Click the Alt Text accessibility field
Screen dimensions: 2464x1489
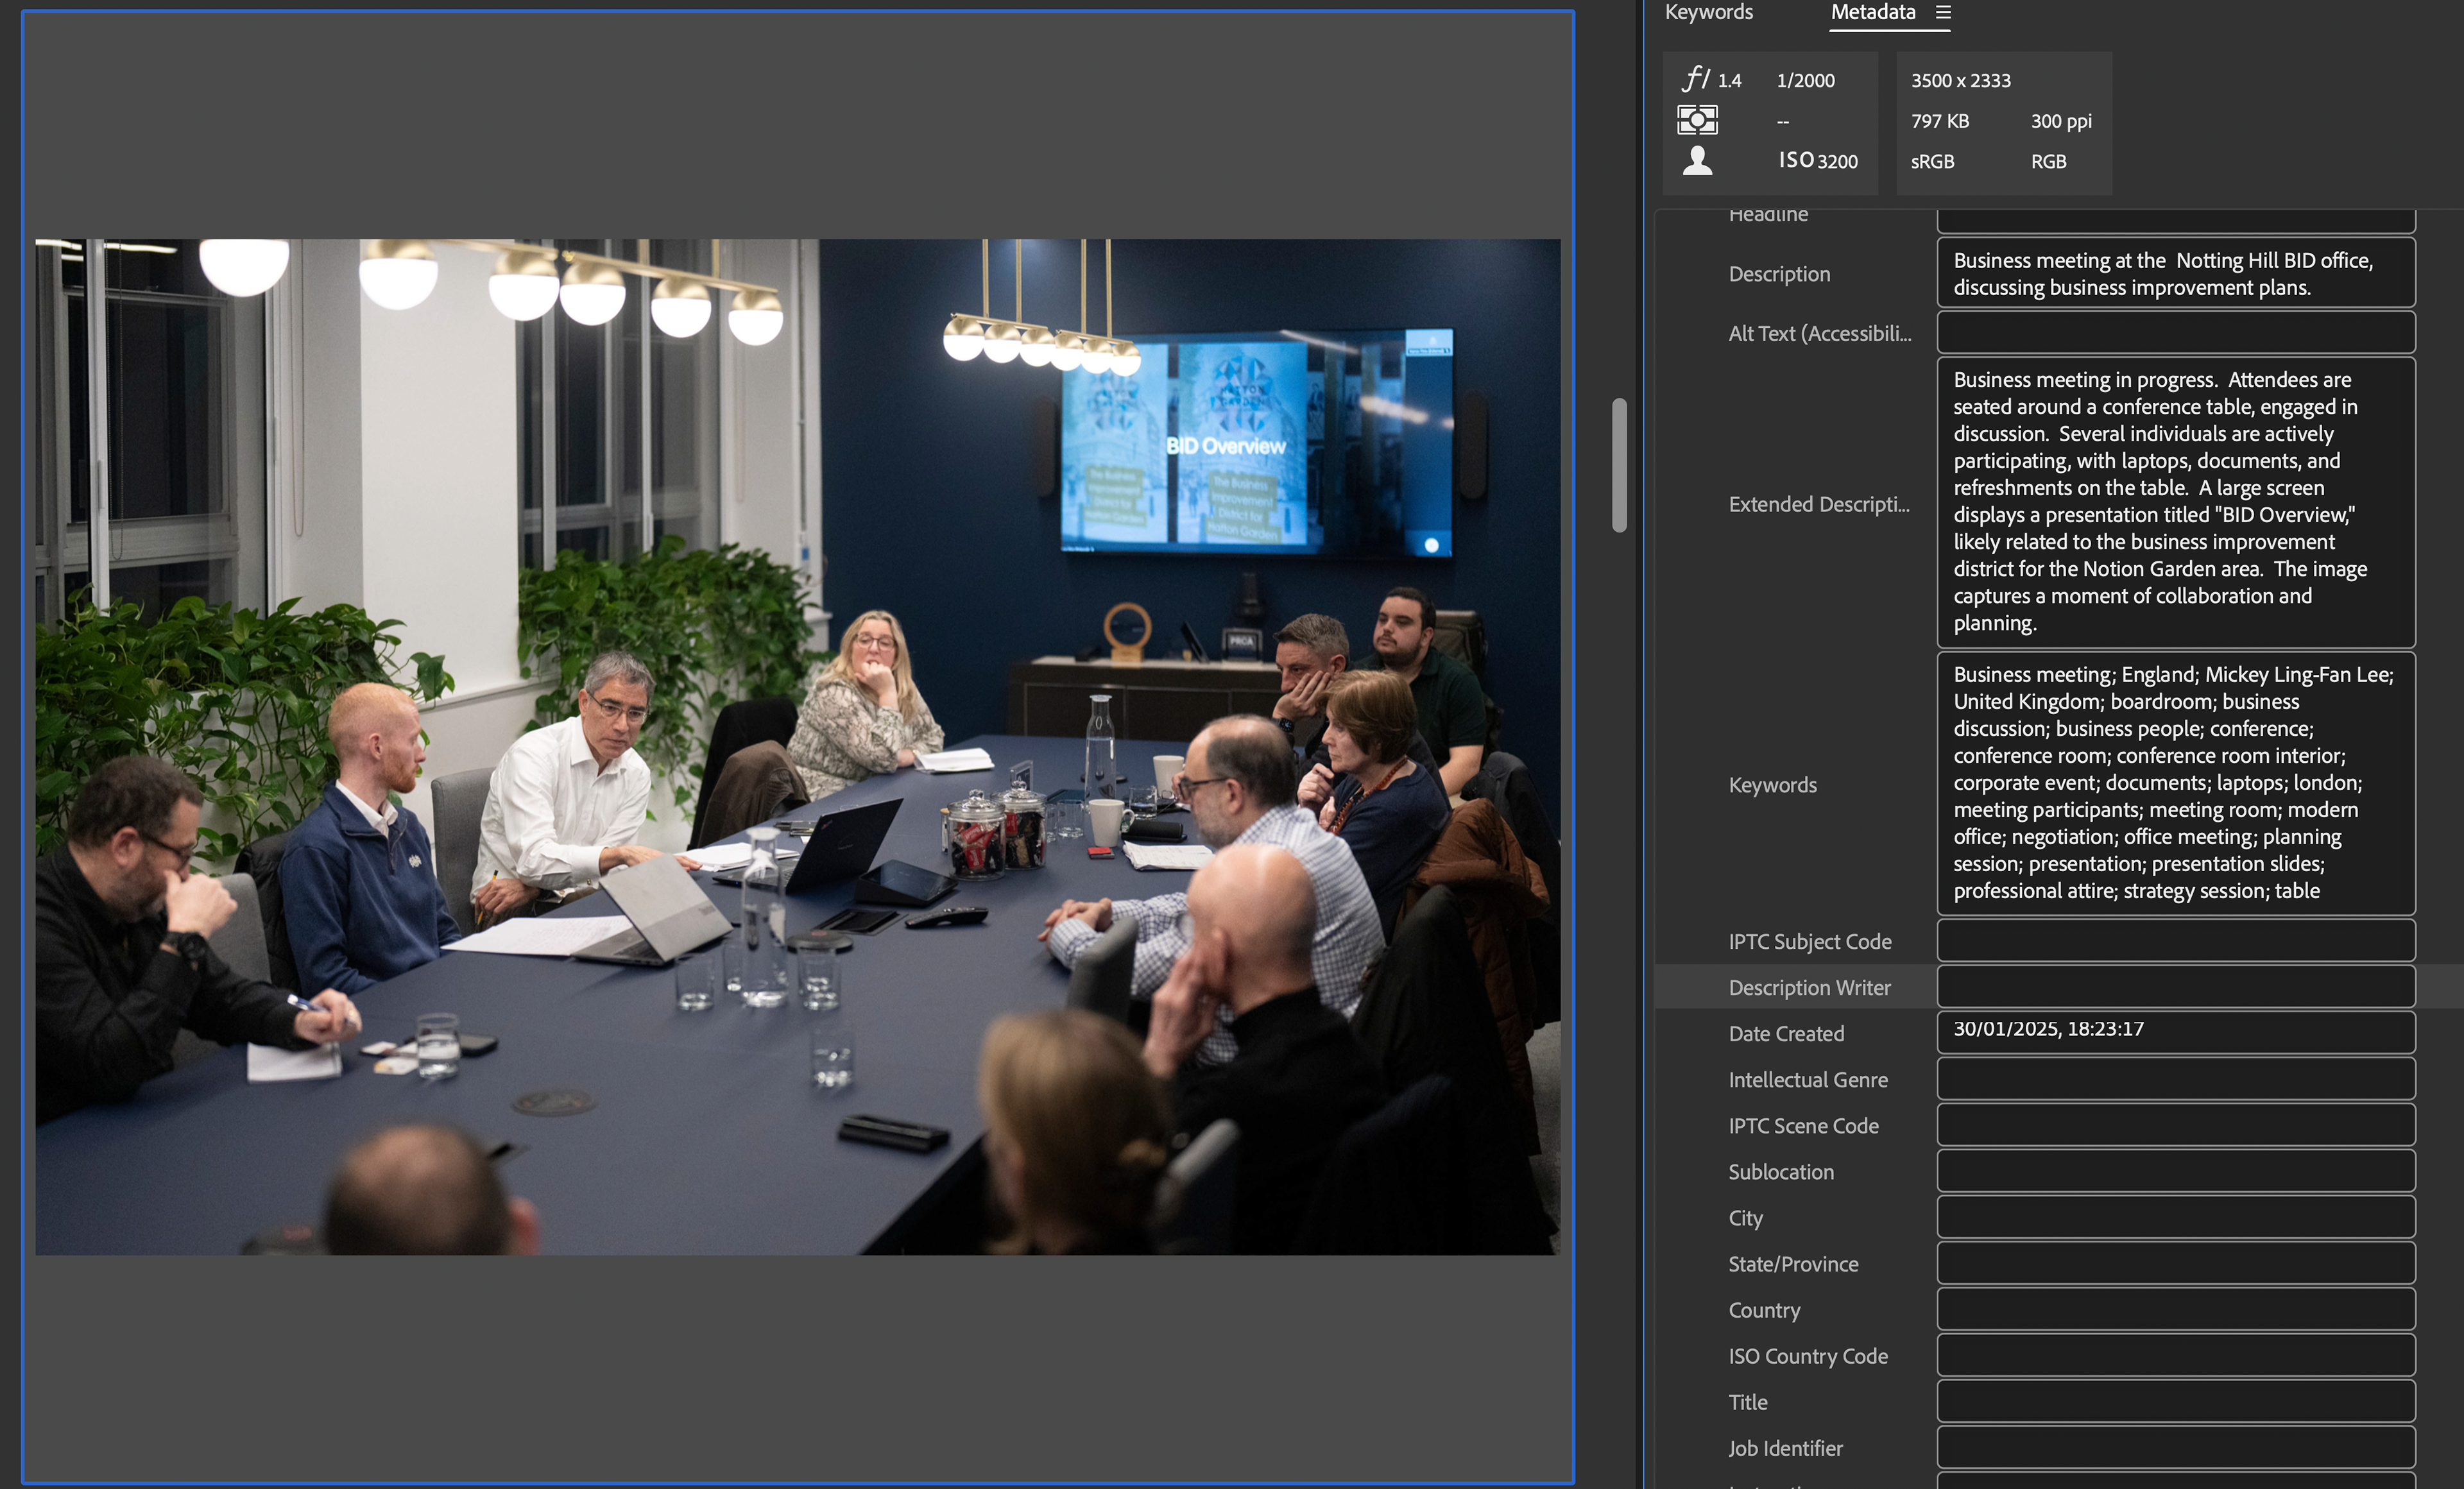click(2175, 333)
